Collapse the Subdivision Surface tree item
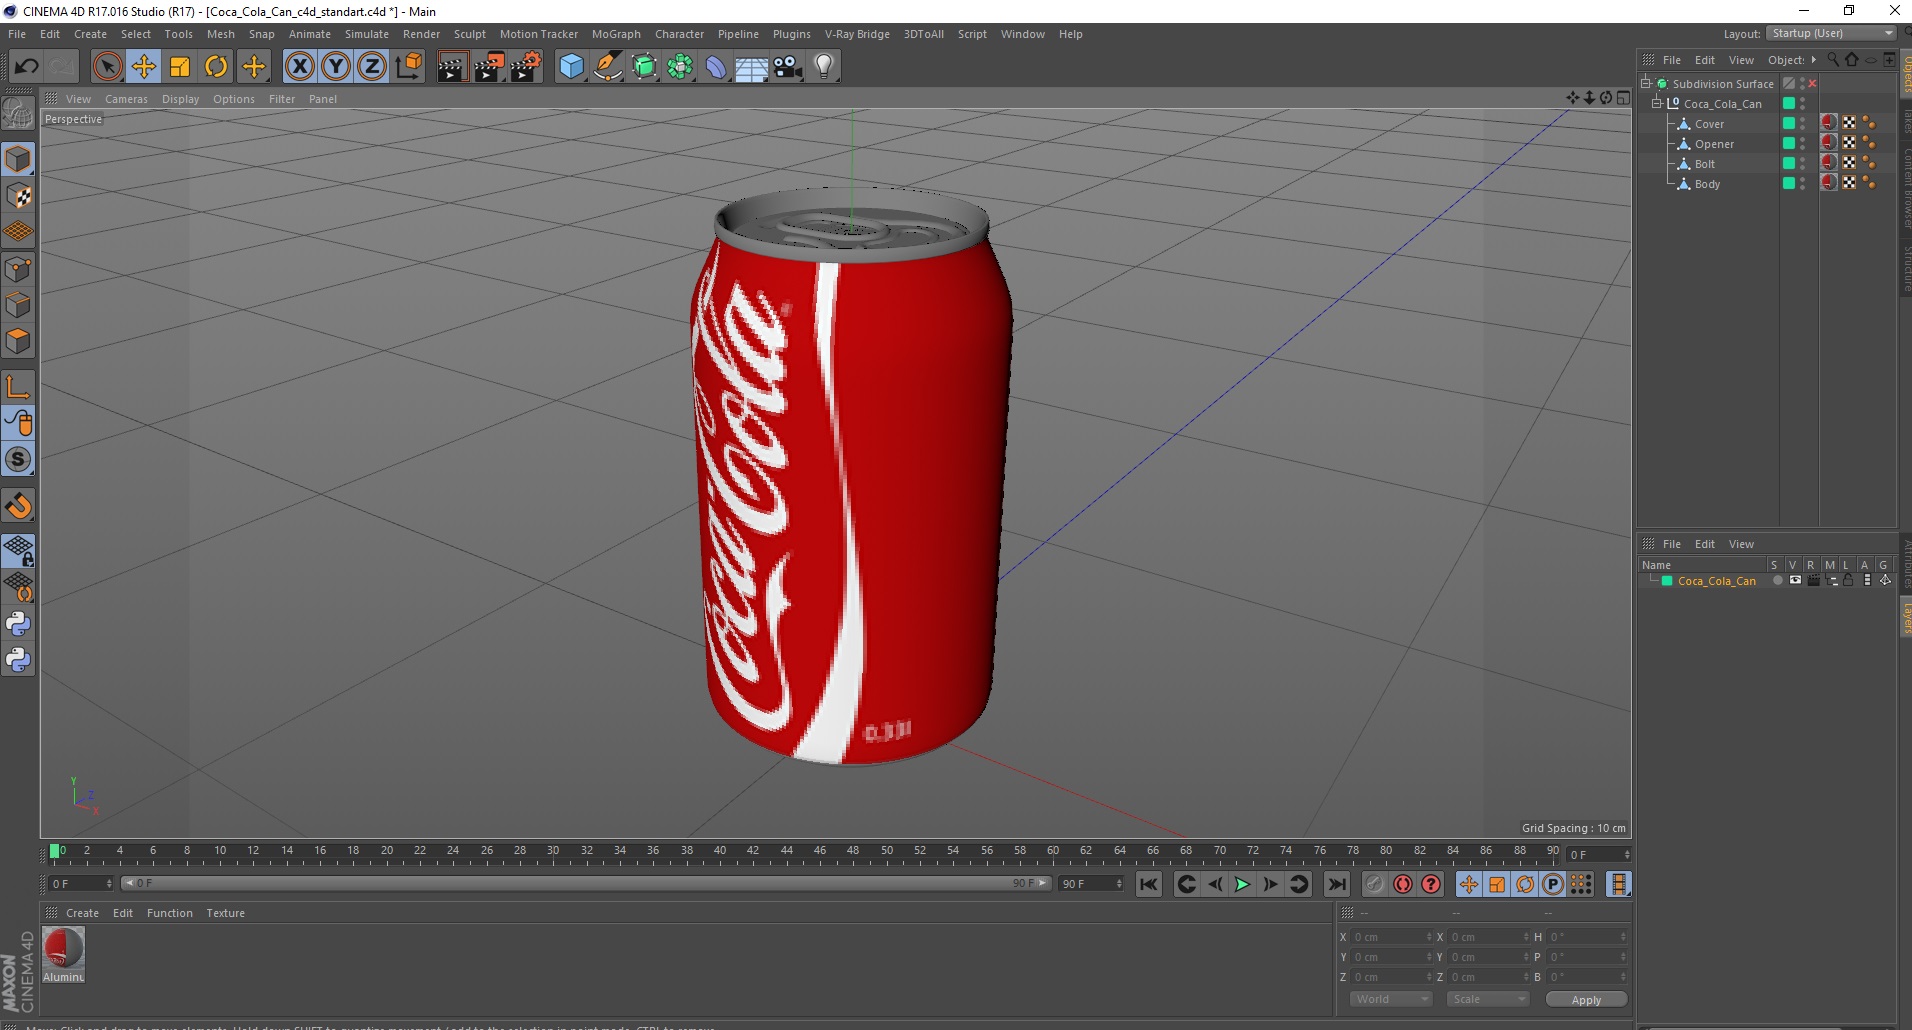The height and width of the screenshot is (1030, 1912). coord(1646,83)
